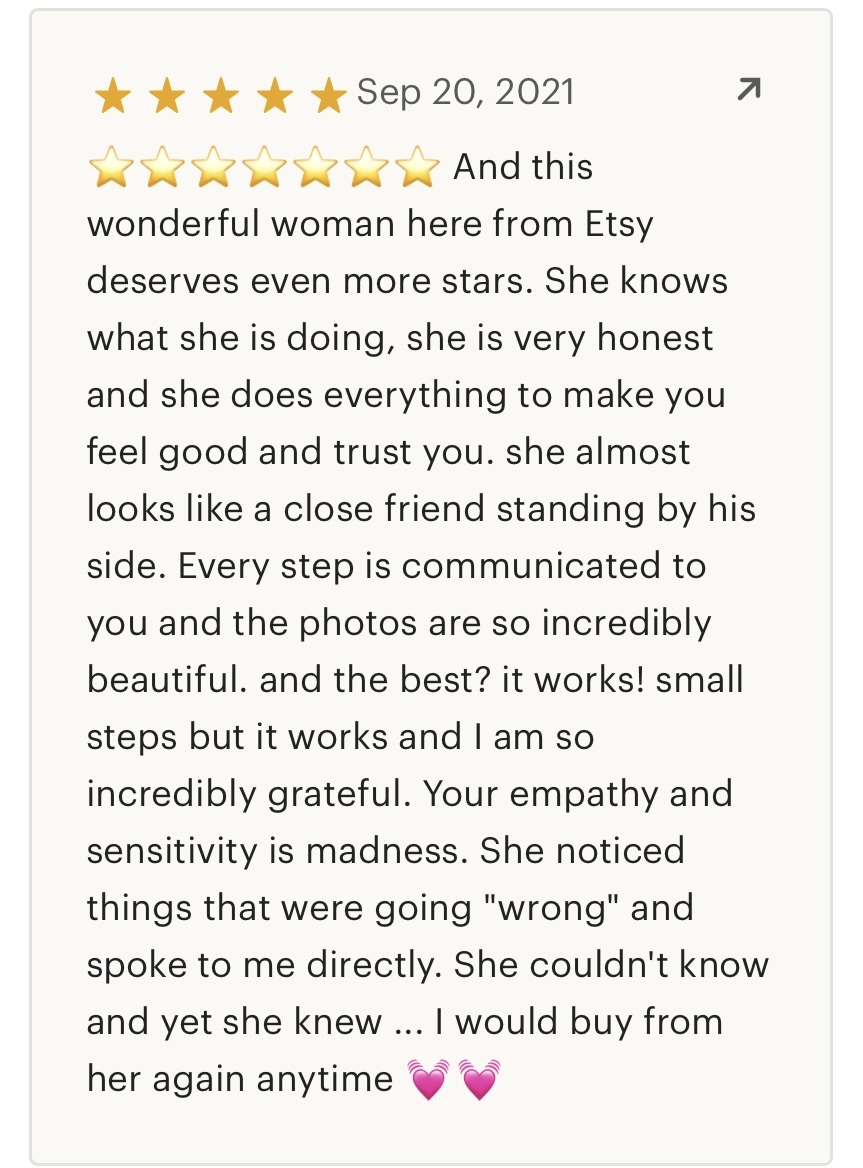This screenshot has height=1168, width=863.
Task: Click the phrase "it works!" in the review
Action: [573, 680]
